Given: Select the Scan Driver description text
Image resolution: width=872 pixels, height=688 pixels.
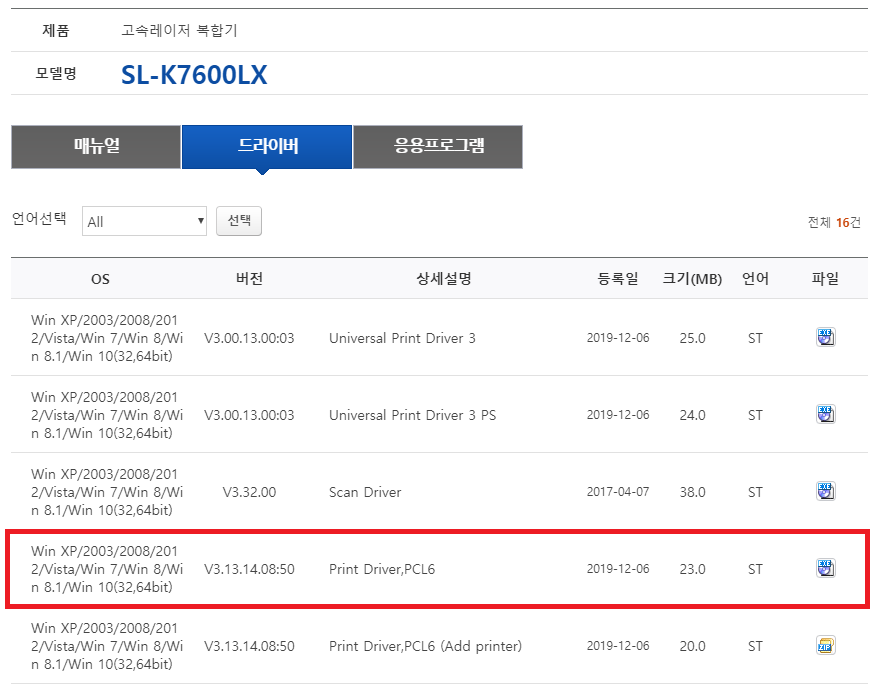Looking at the screenshot, I should pyautogui.click(x=365, y=492).
